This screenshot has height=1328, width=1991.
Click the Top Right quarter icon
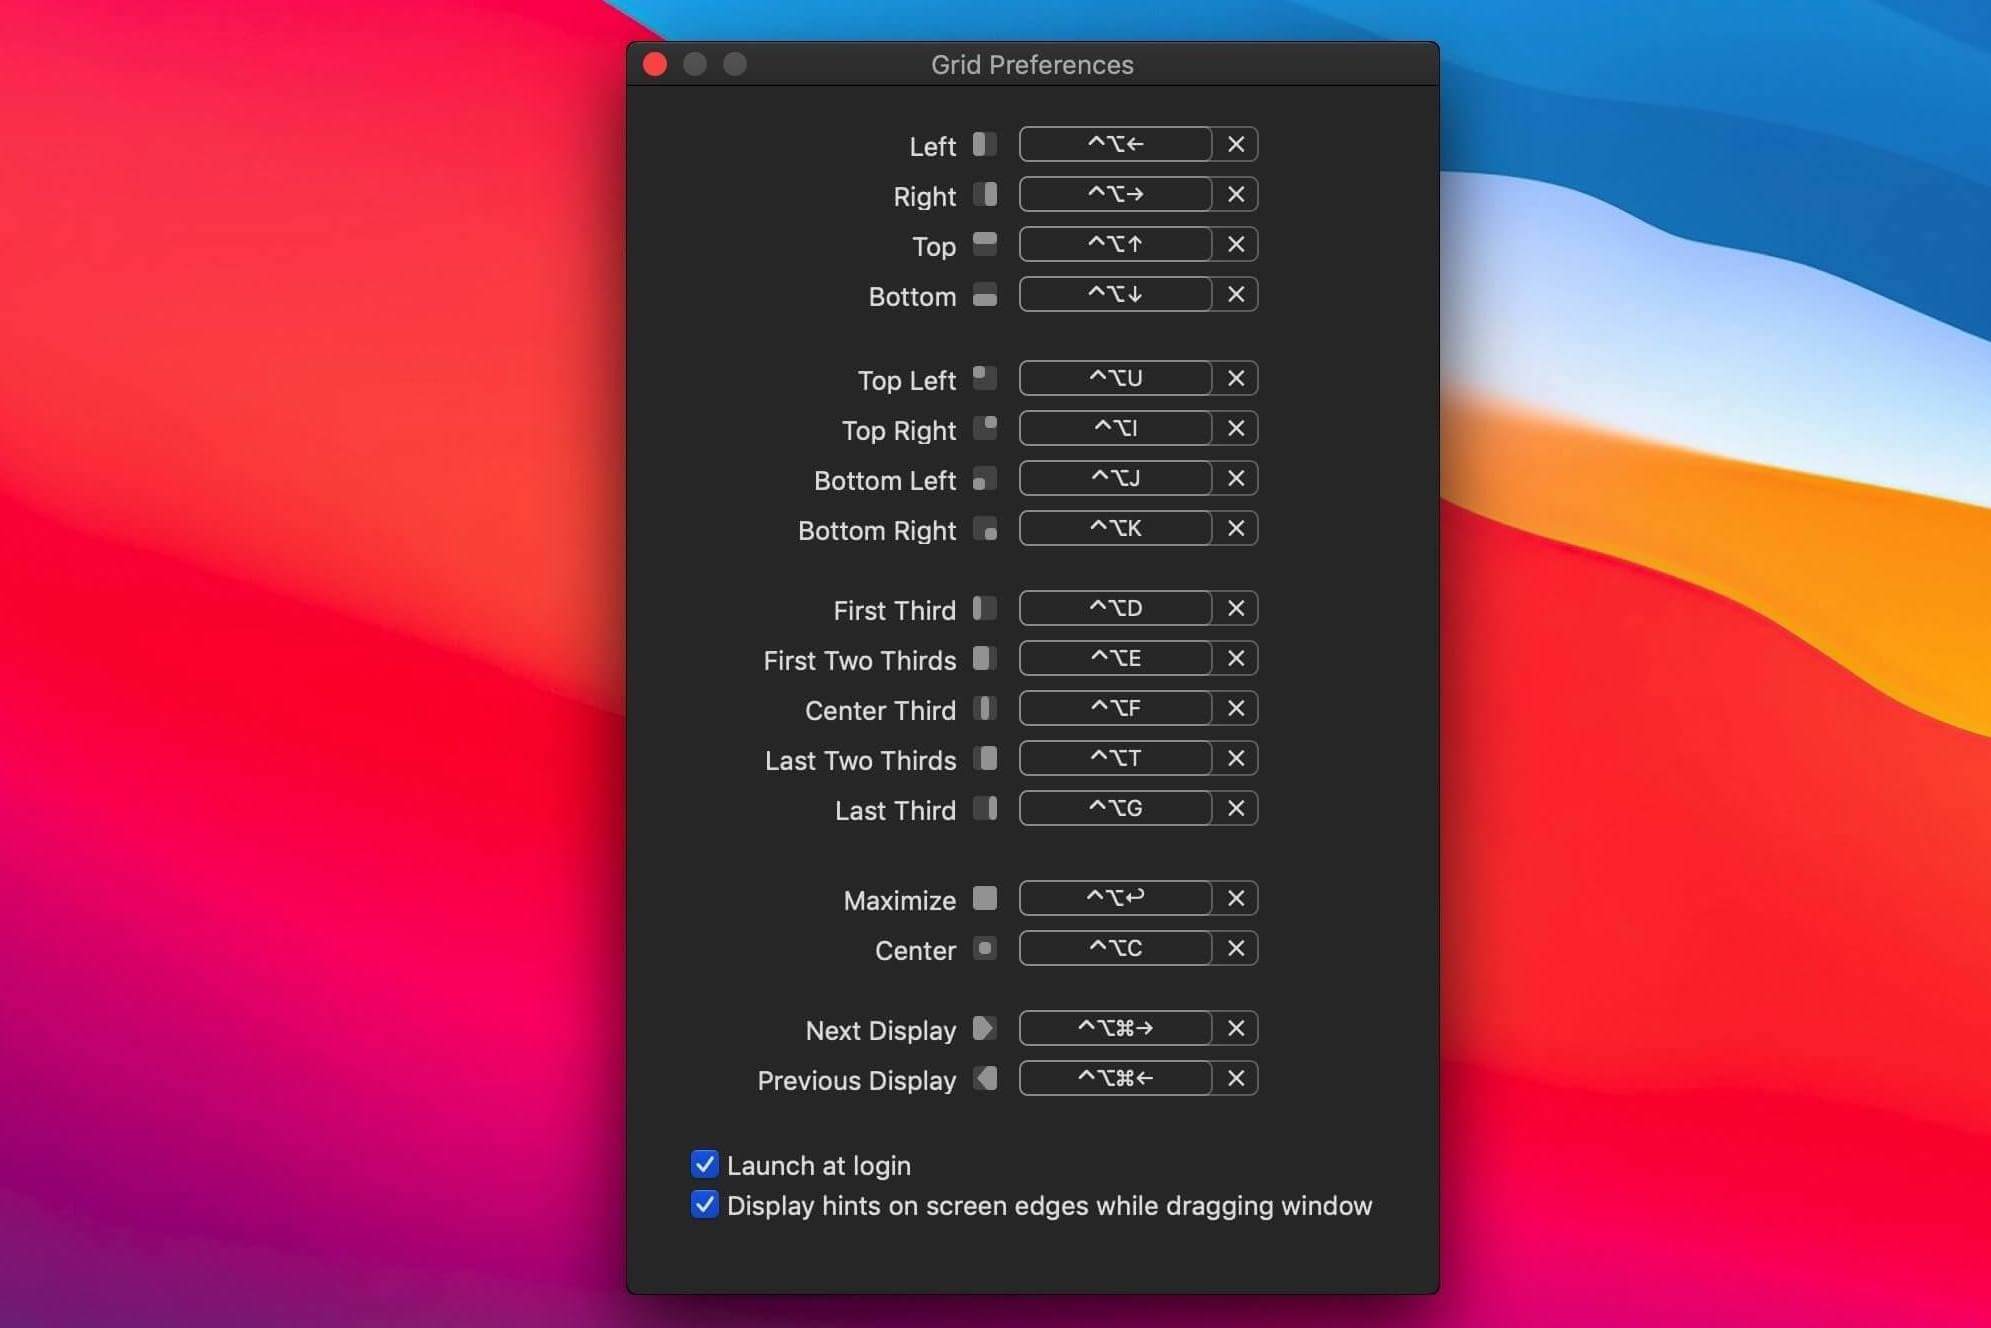[985, 429]
